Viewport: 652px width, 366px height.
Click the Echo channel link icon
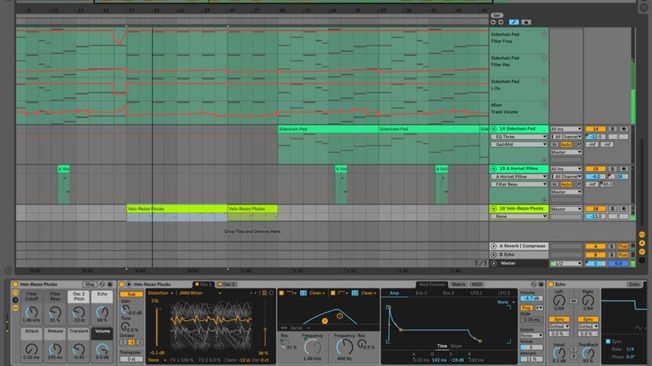(x=573, y=301)
